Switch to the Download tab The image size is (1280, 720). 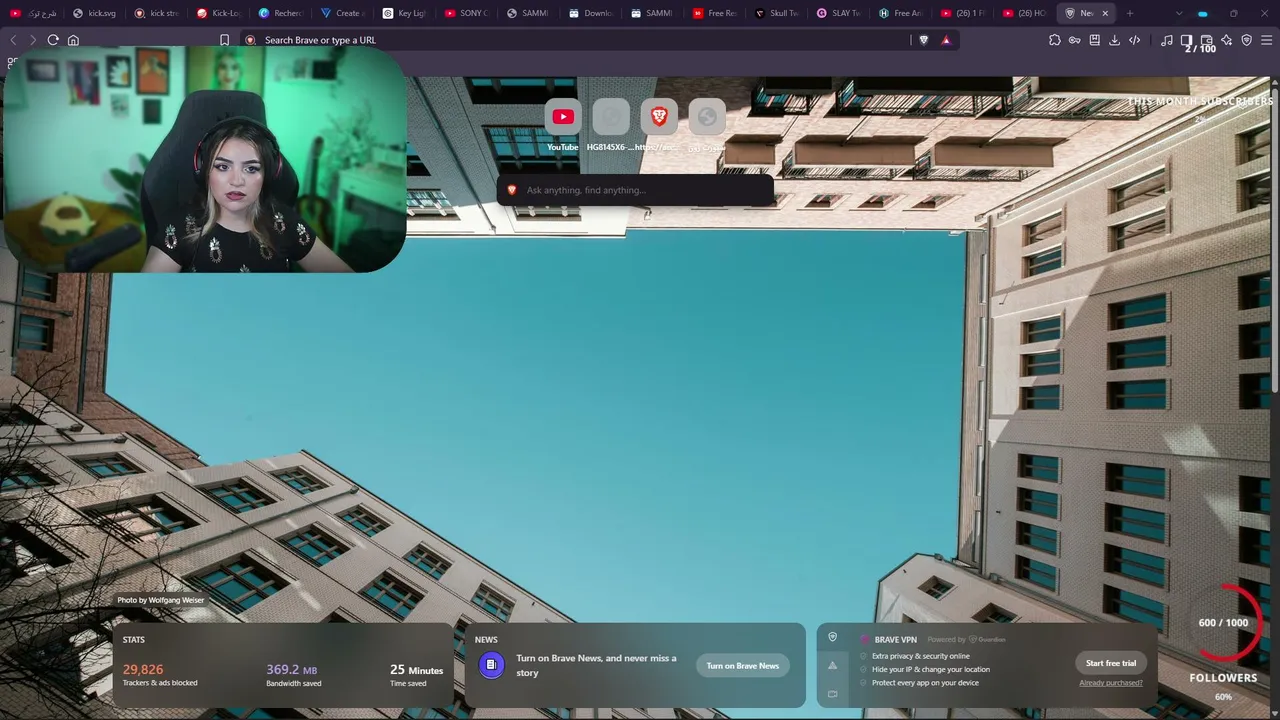(590, 13)
